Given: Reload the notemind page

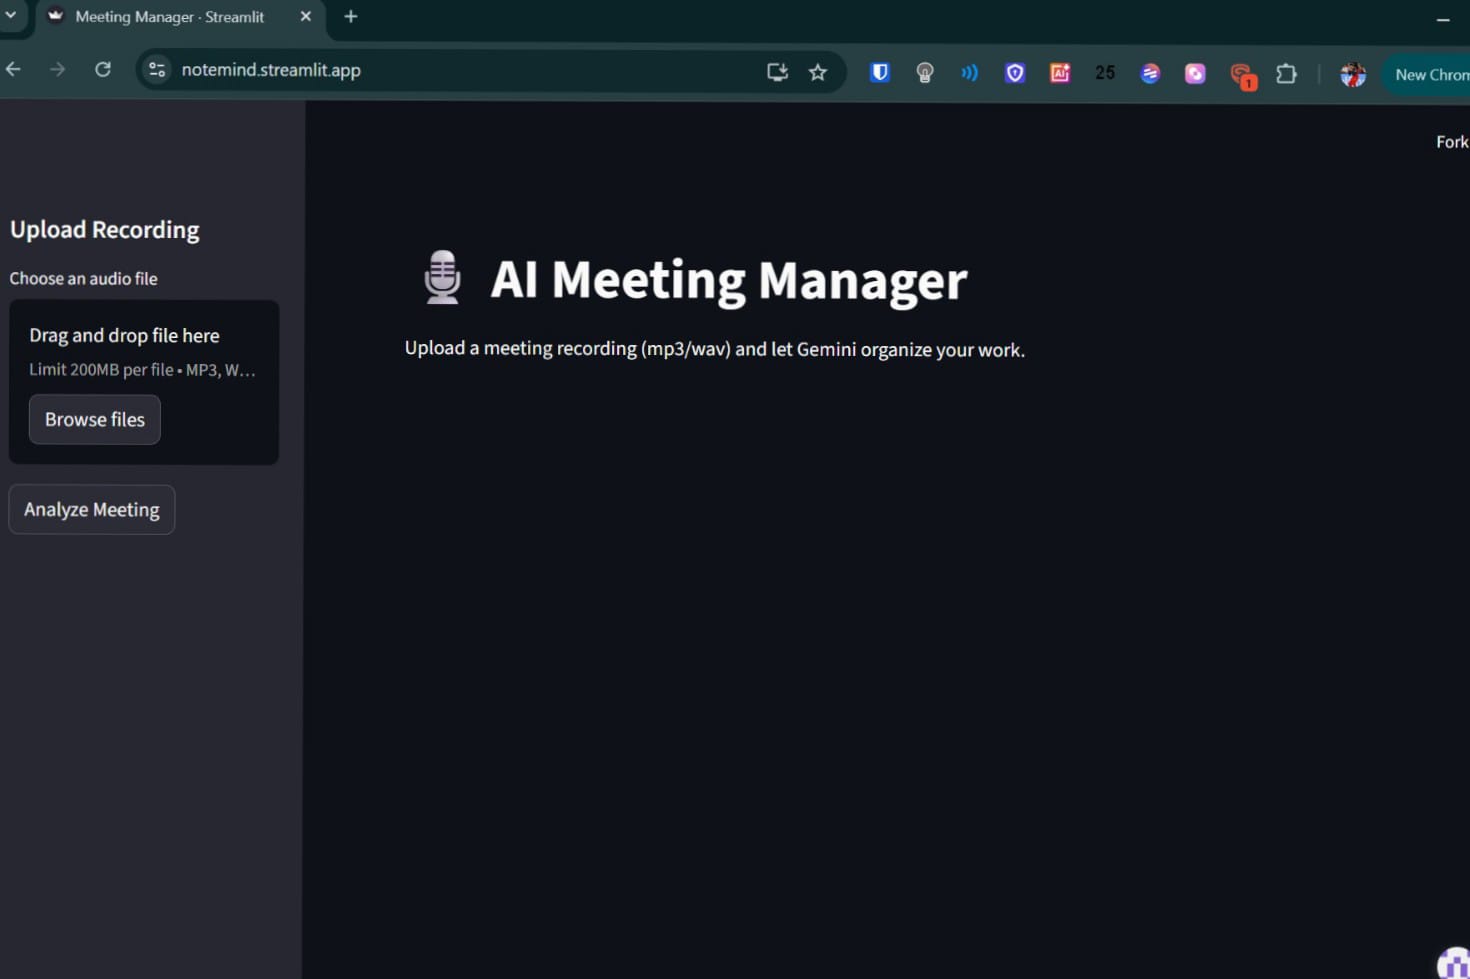Looking at the screenshot, I should click(103, 70).
